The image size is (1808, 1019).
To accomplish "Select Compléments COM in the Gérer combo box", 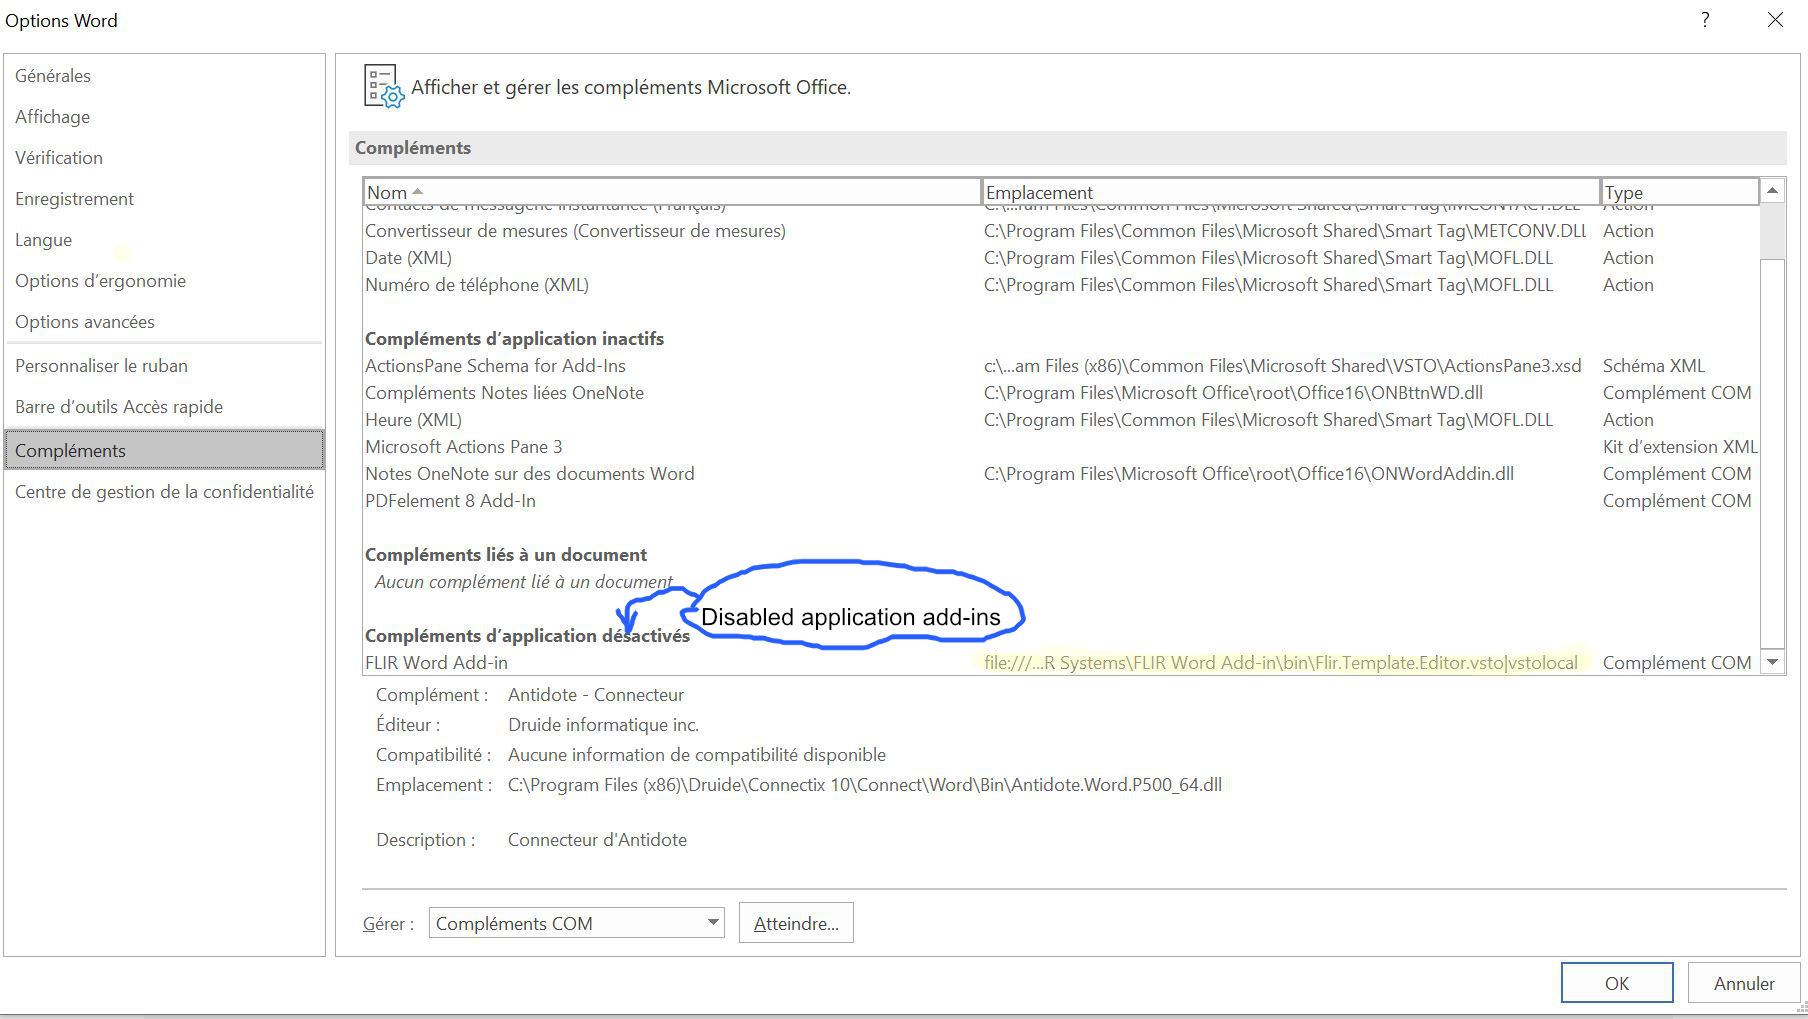I will pyautogui.click(x=560, y=922).
